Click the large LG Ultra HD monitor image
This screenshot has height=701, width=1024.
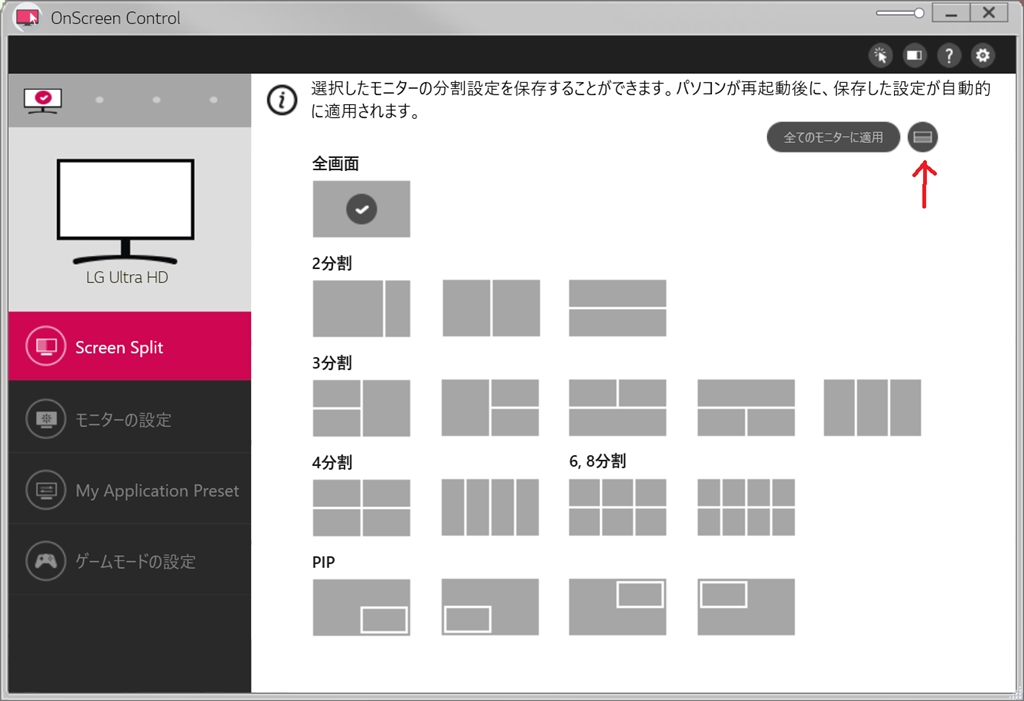[125, 210]
